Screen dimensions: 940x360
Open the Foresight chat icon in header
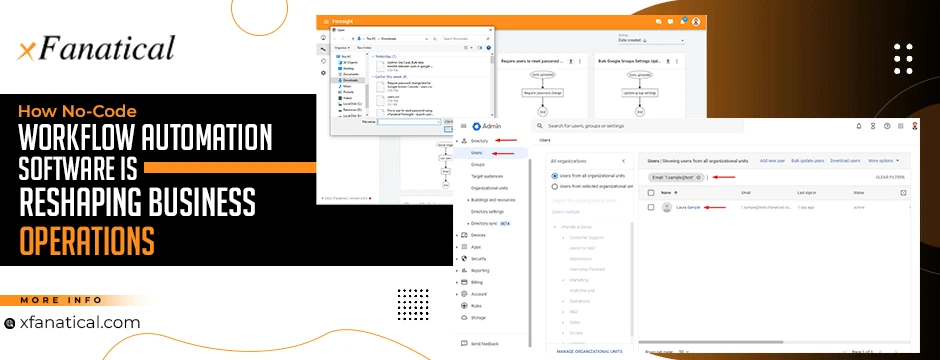(x=658, y=22)
